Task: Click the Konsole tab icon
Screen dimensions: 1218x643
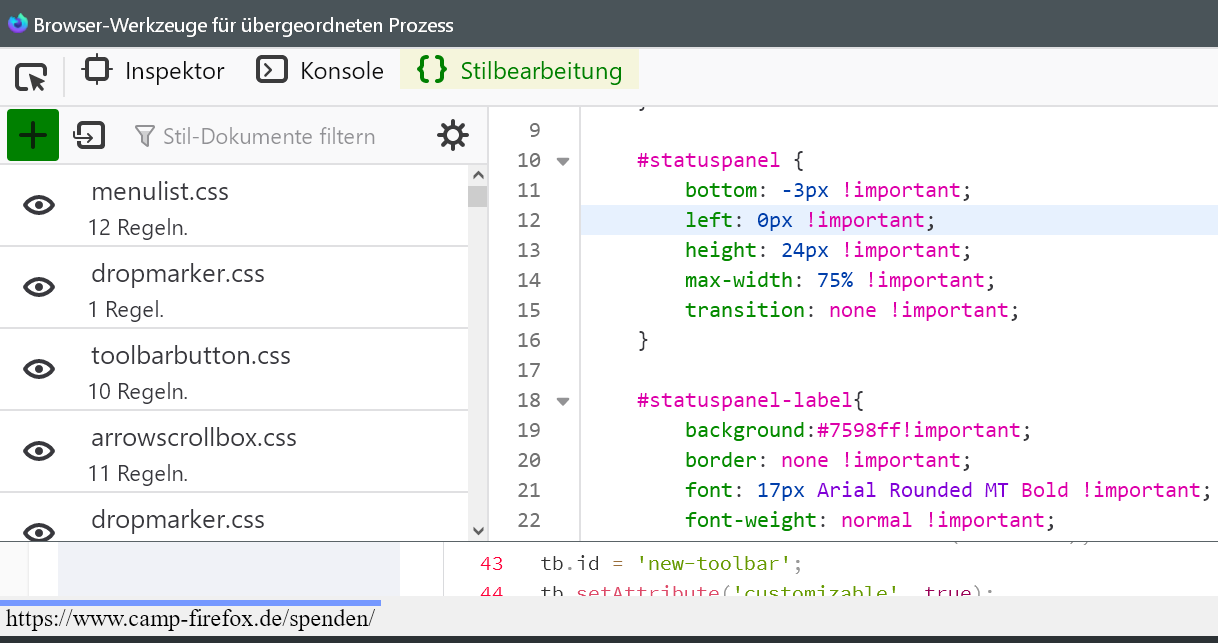Action: click(x=272, y=70)
